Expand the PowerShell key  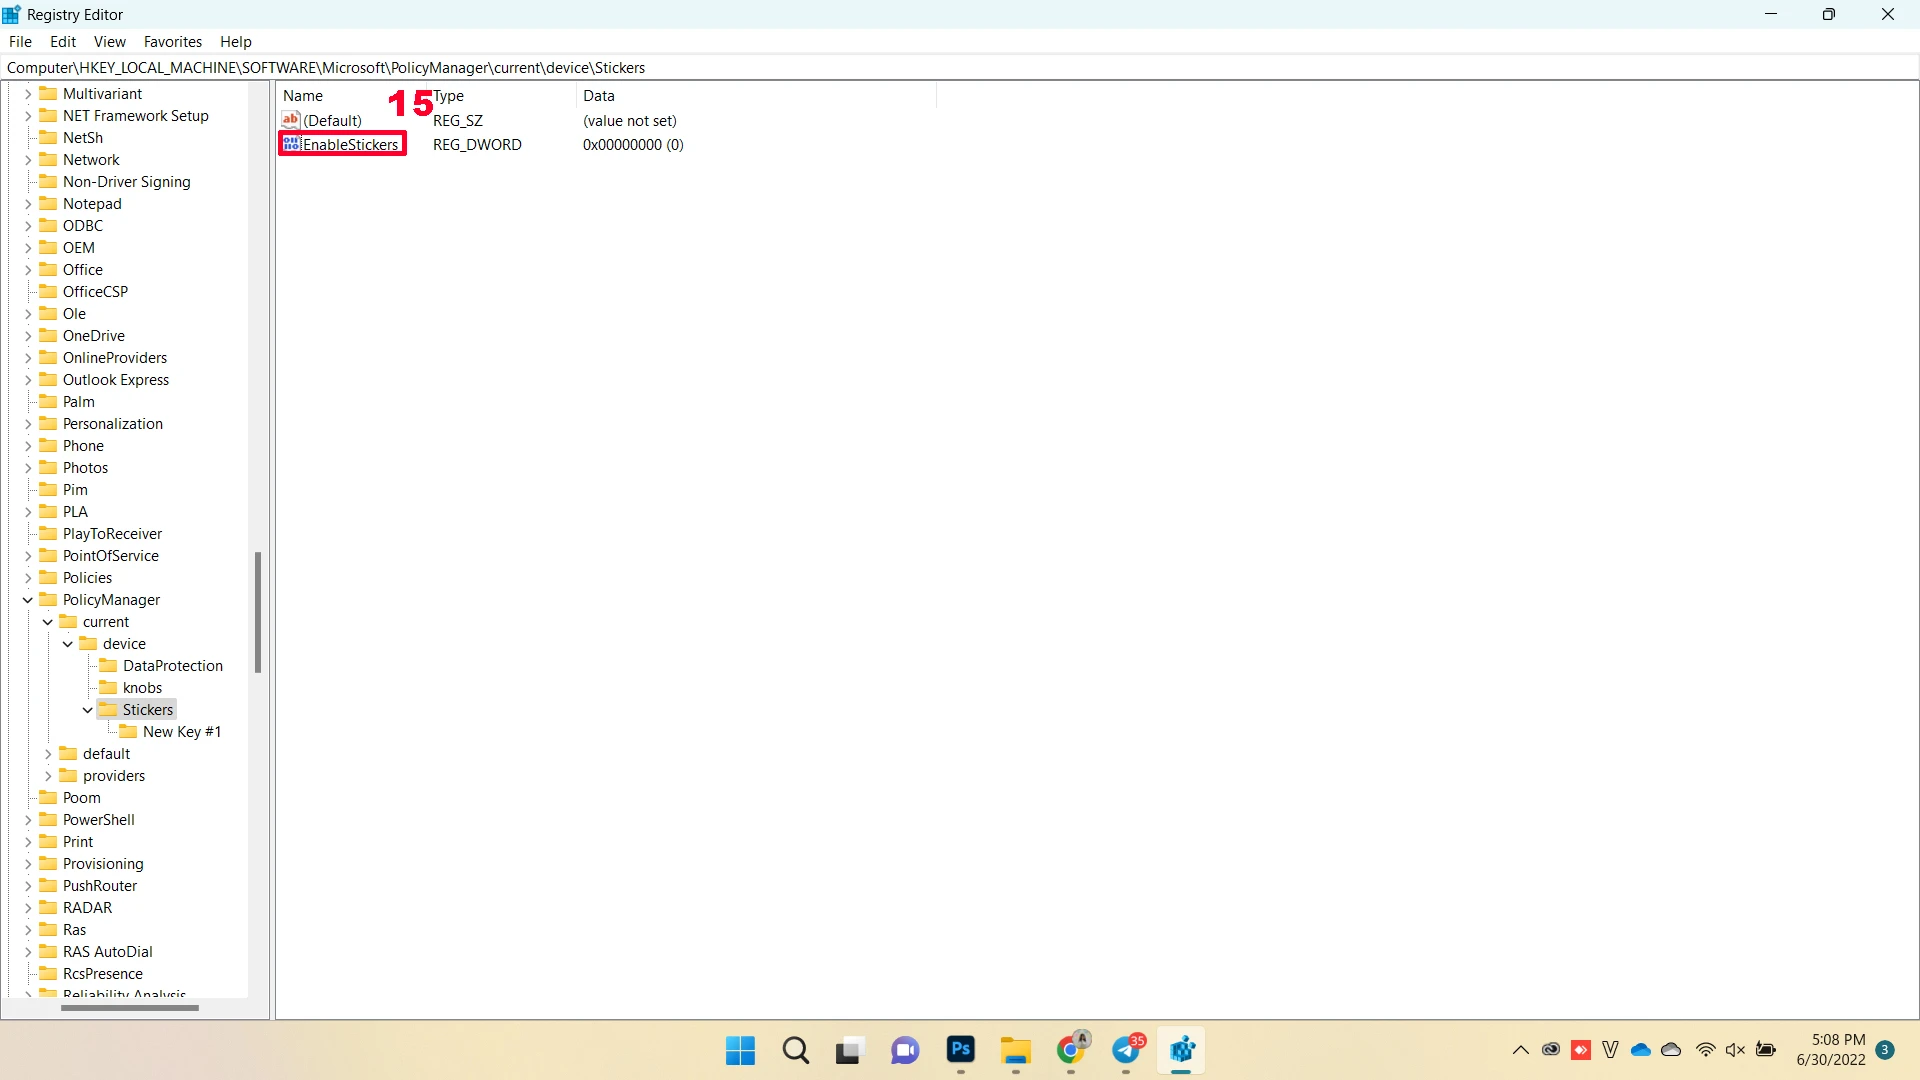pyautogui.click(x=28, y=820)
